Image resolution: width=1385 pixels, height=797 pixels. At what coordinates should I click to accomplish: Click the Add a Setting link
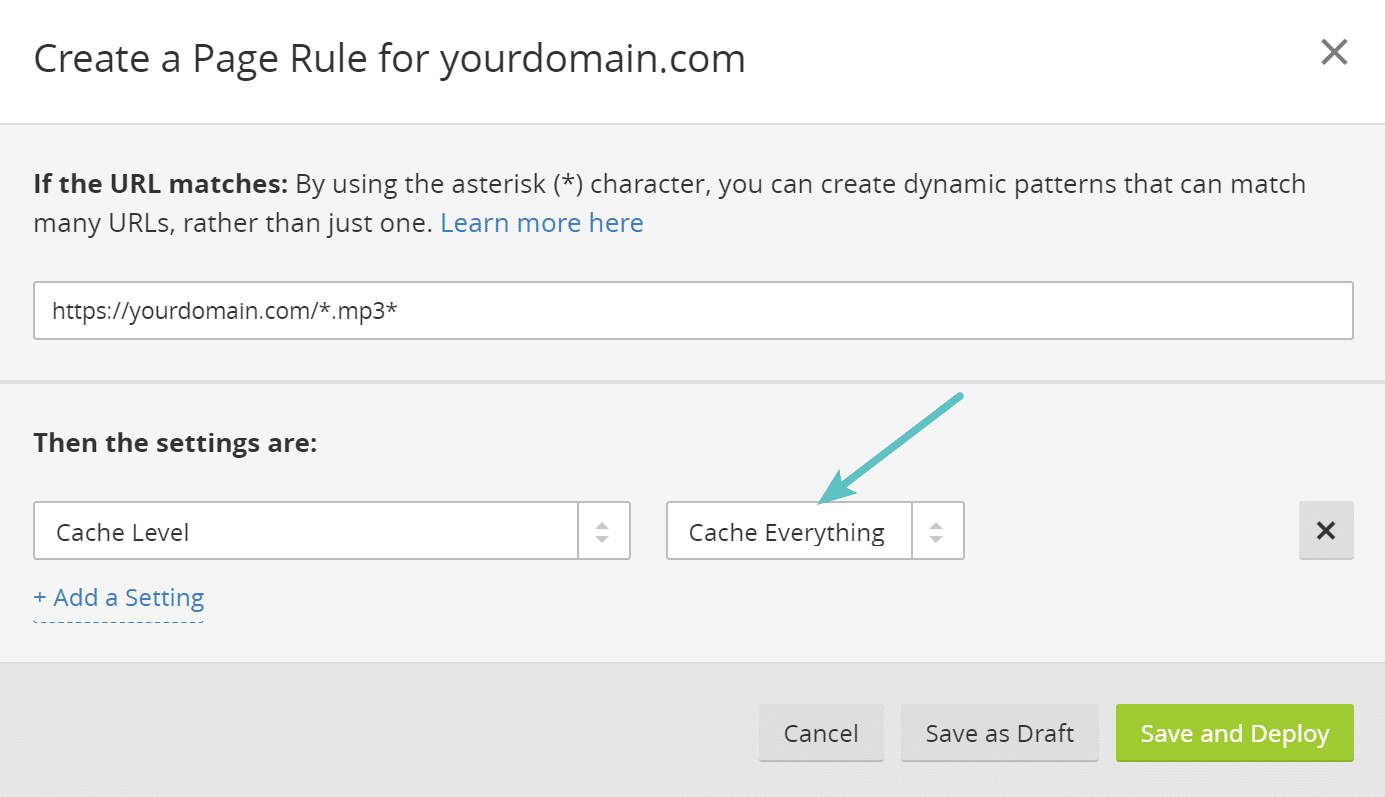pyautogui.click(x=119, y=597)
